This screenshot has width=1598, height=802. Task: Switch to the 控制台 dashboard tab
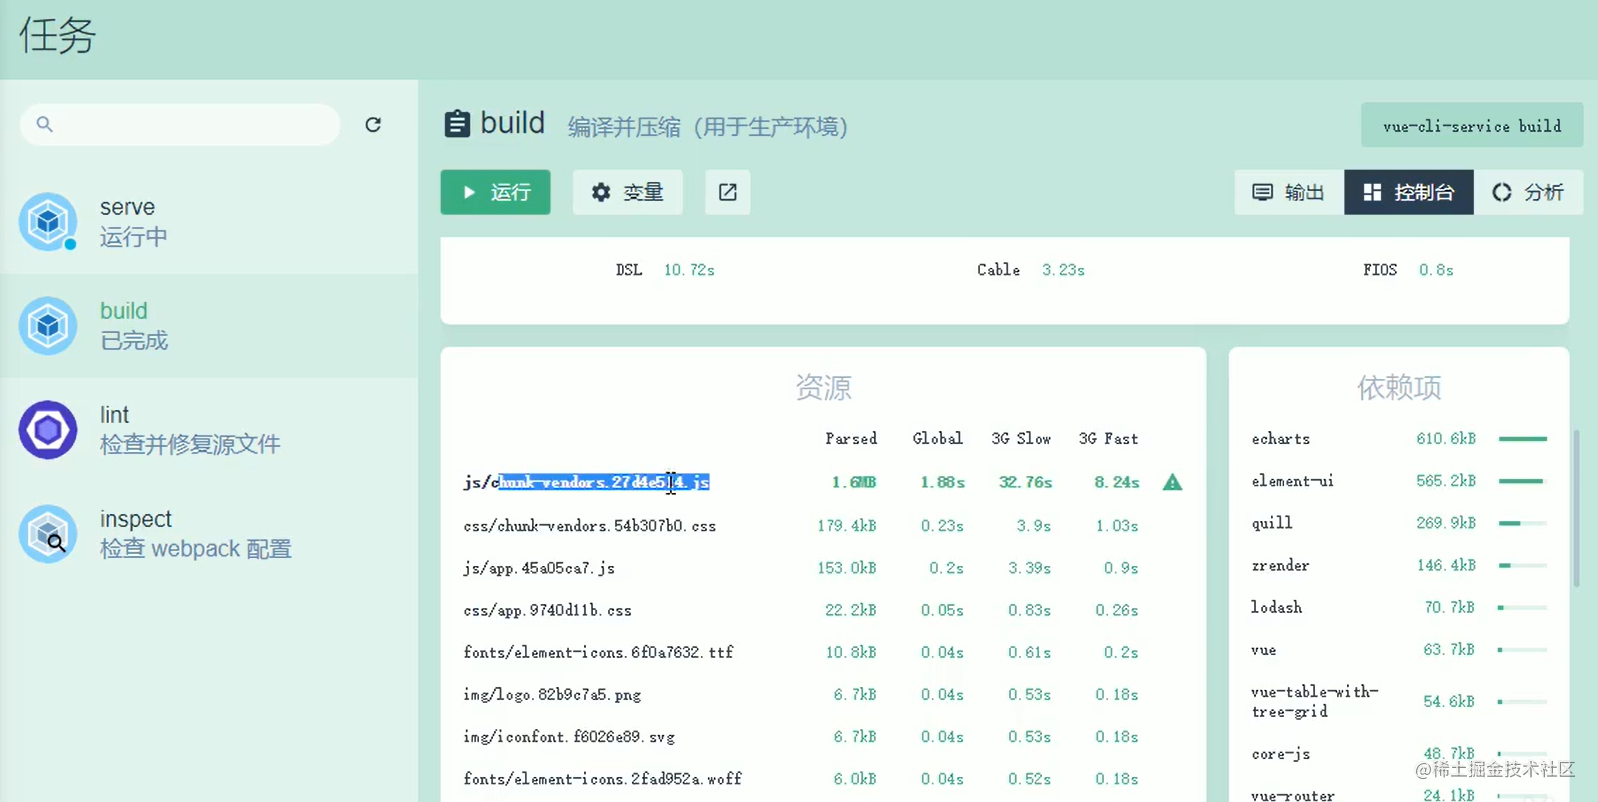click(1409, 192)
